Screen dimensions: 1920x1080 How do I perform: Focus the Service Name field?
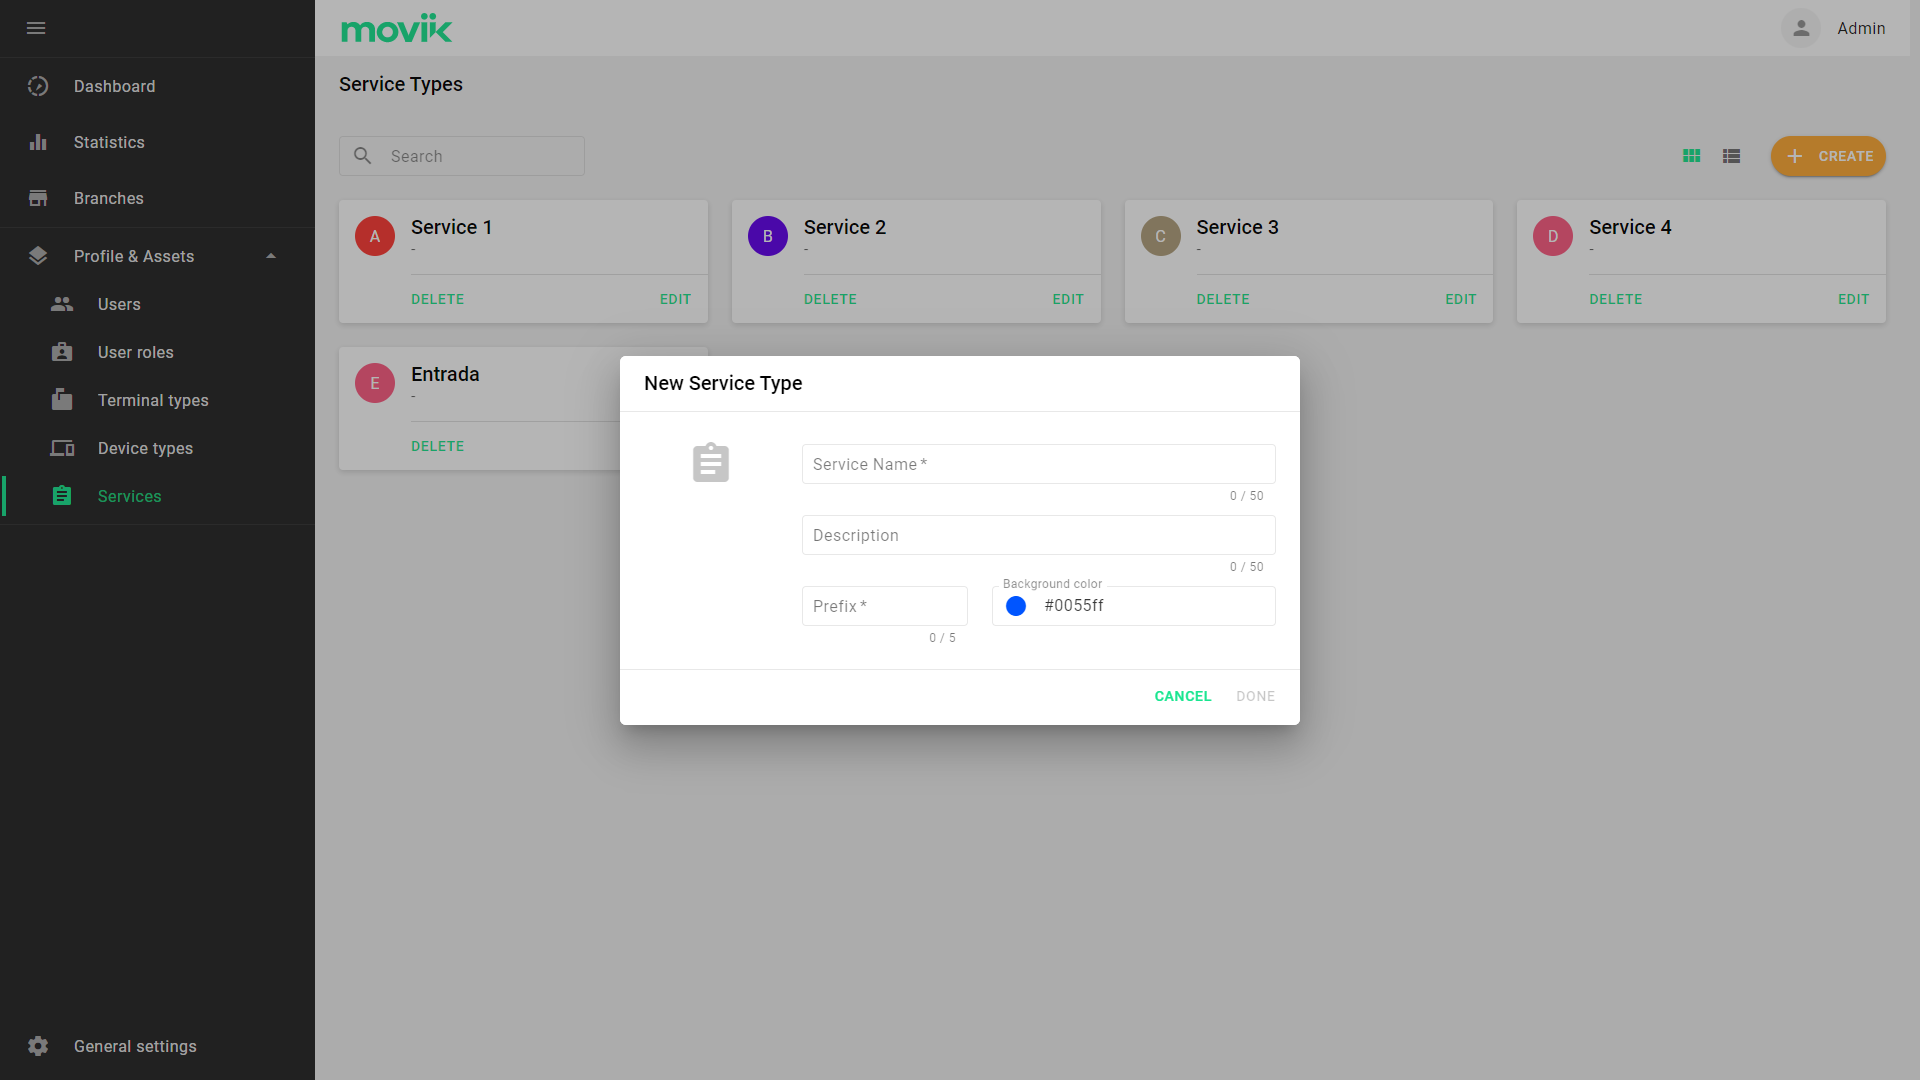pyautogui.click(x=1038, y=464)
